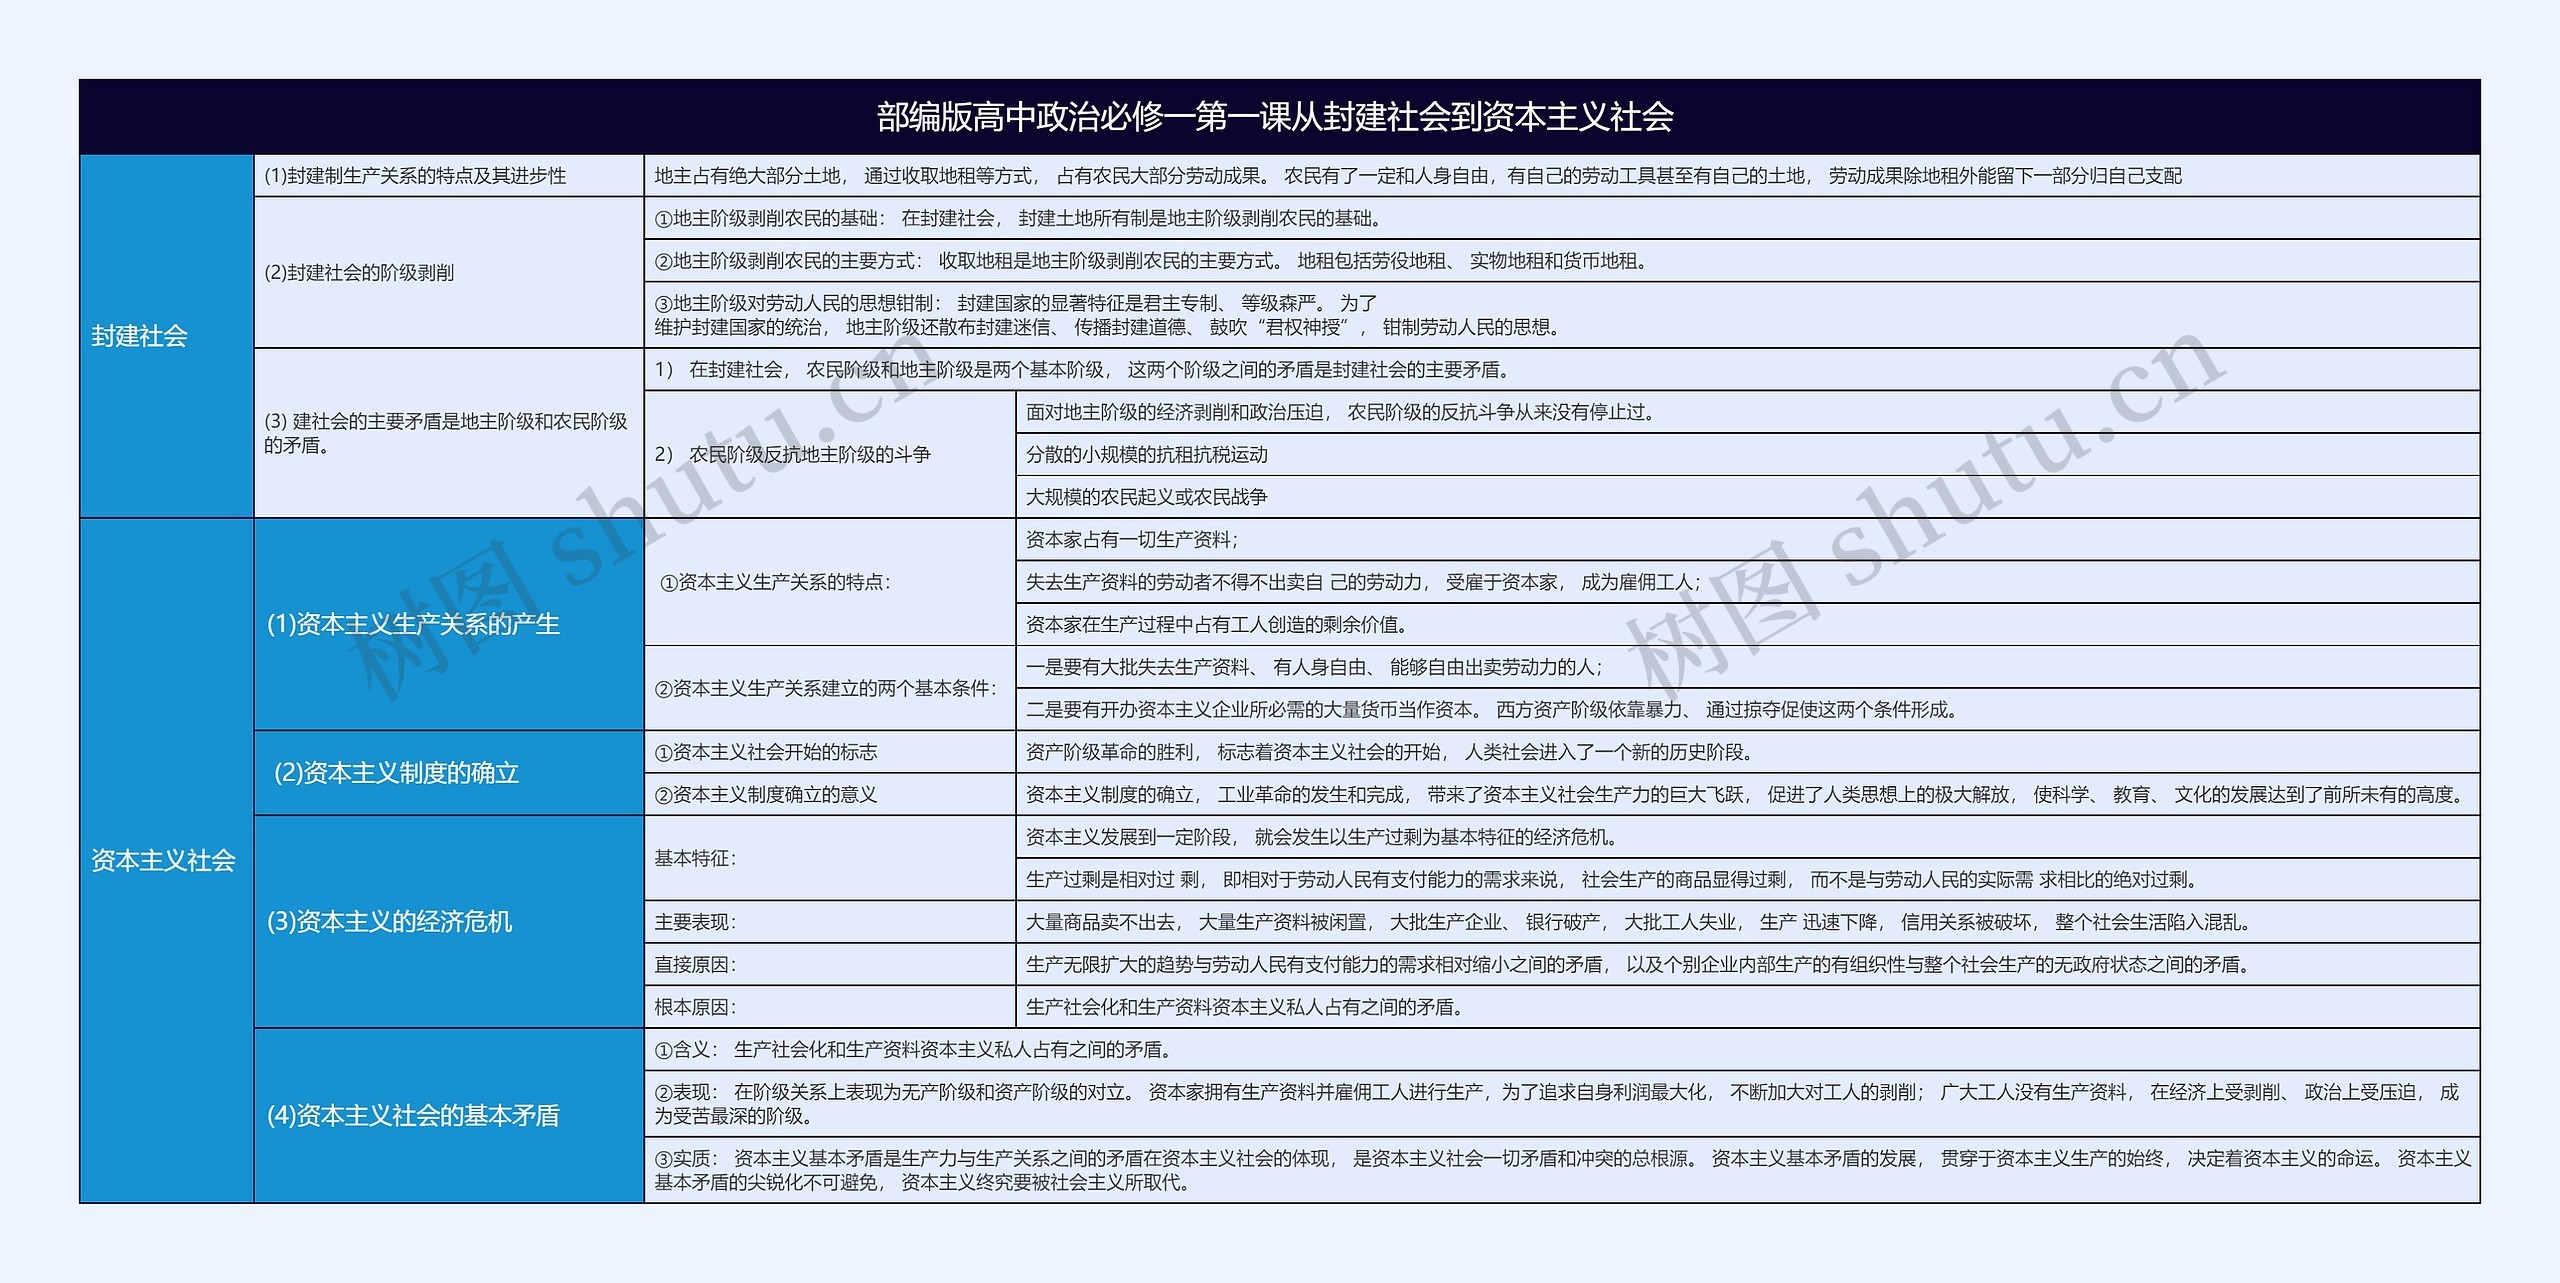Select the 失去生产资料的劳动者 row

1748,582
